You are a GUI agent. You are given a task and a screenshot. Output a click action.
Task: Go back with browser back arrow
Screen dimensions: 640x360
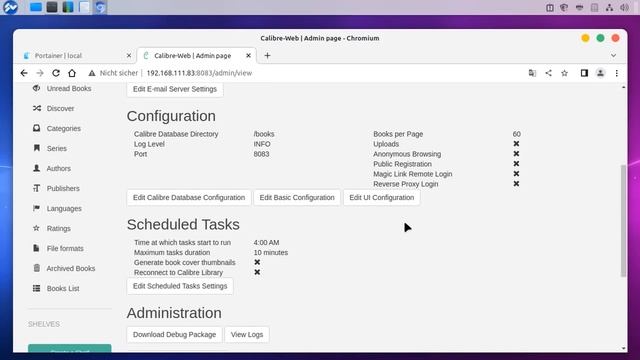[24, 73]
